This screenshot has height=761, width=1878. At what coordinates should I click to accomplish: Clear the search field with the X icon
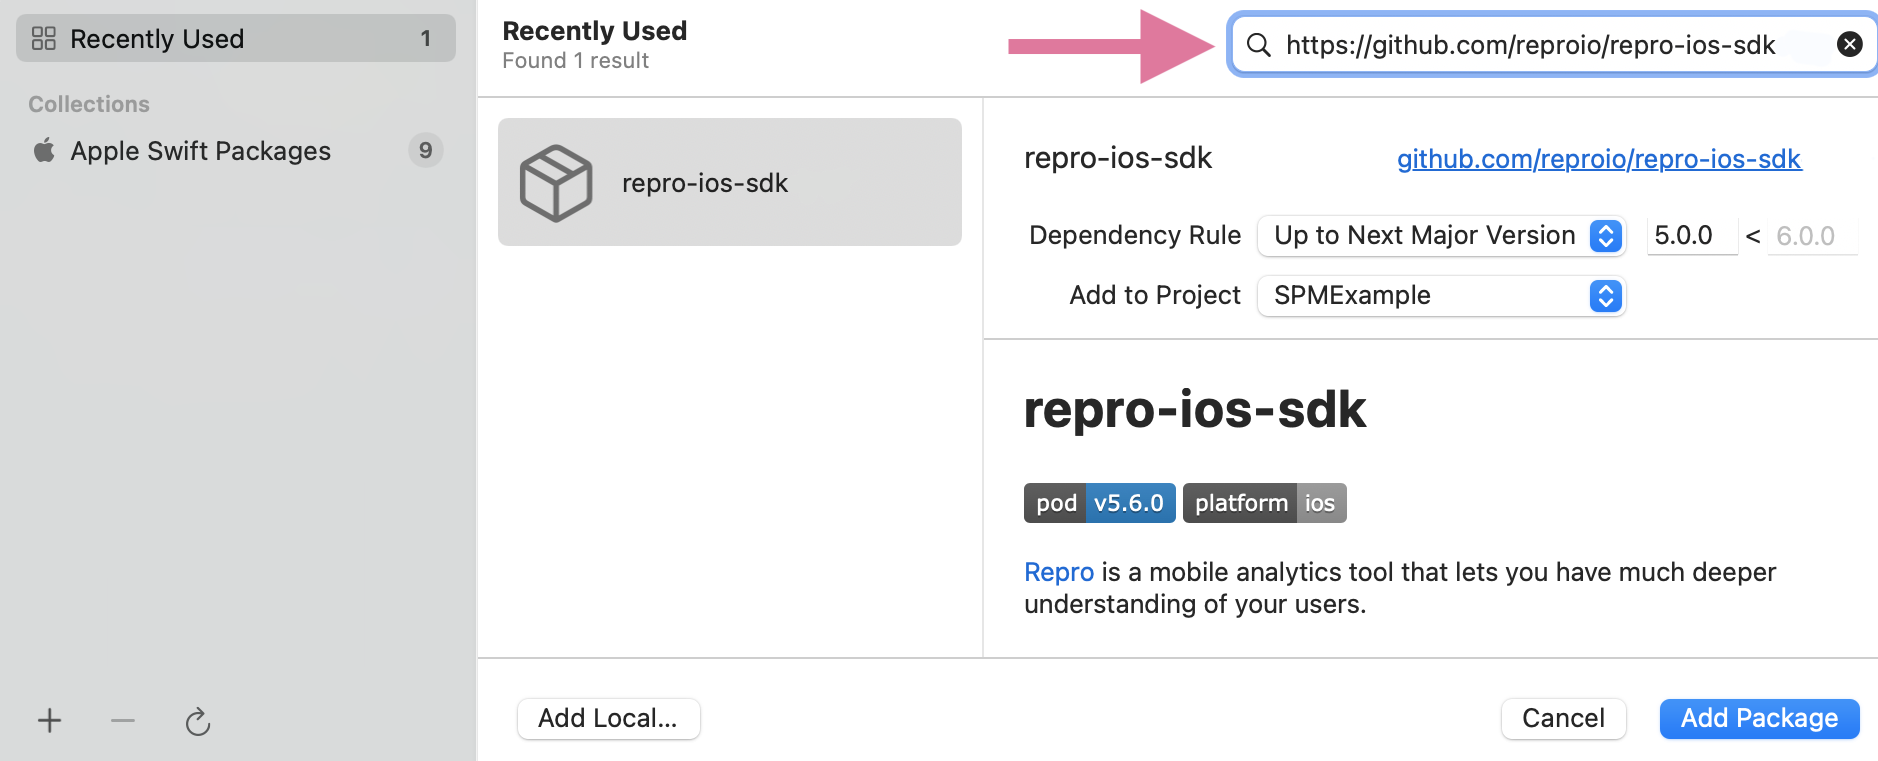pyautogui.click(x=1850, y=44)
